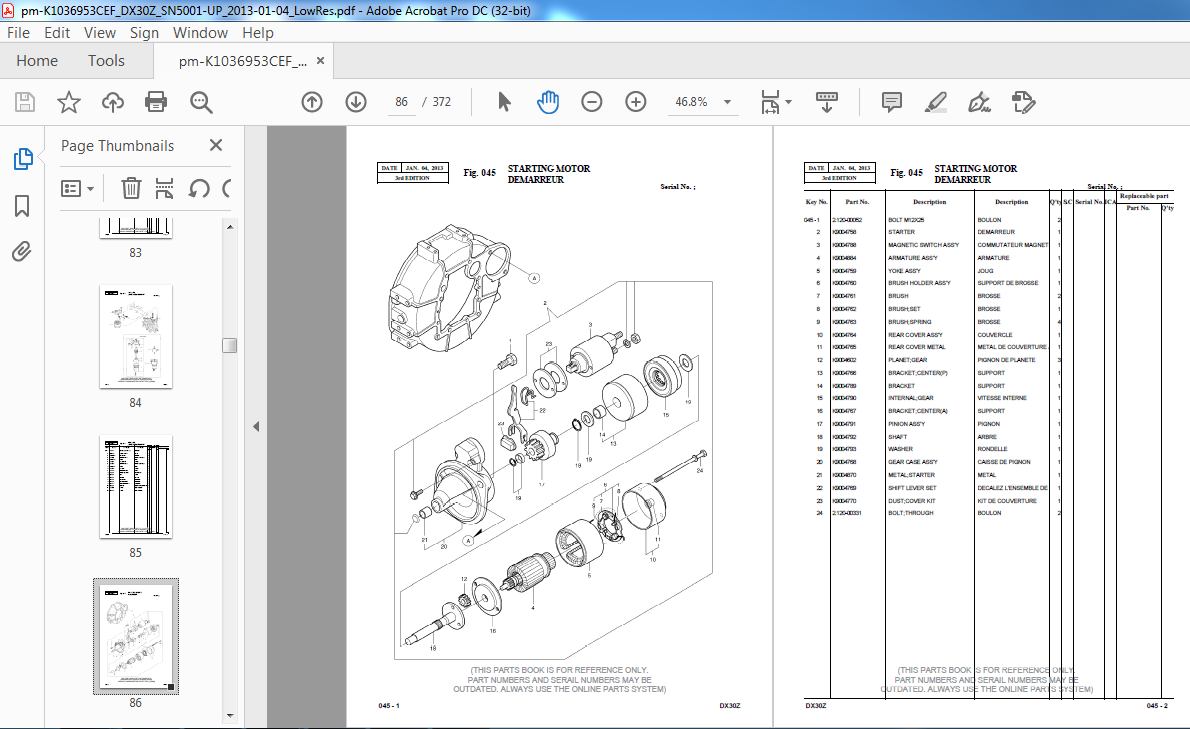This screenshot has width=1190, height=729.
Task: Delete selected page thumbnail with trash icon
Action: [x=131, y=188]
